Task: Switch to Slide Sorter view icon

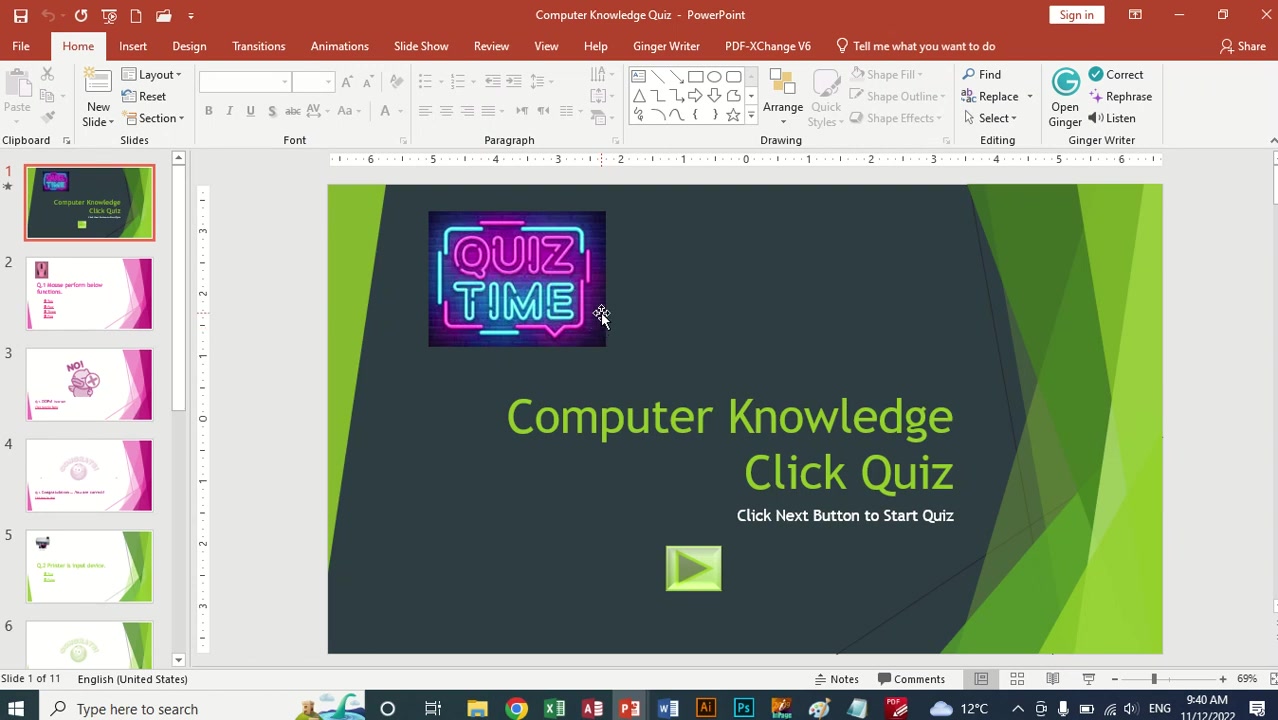Action: 1017,679
